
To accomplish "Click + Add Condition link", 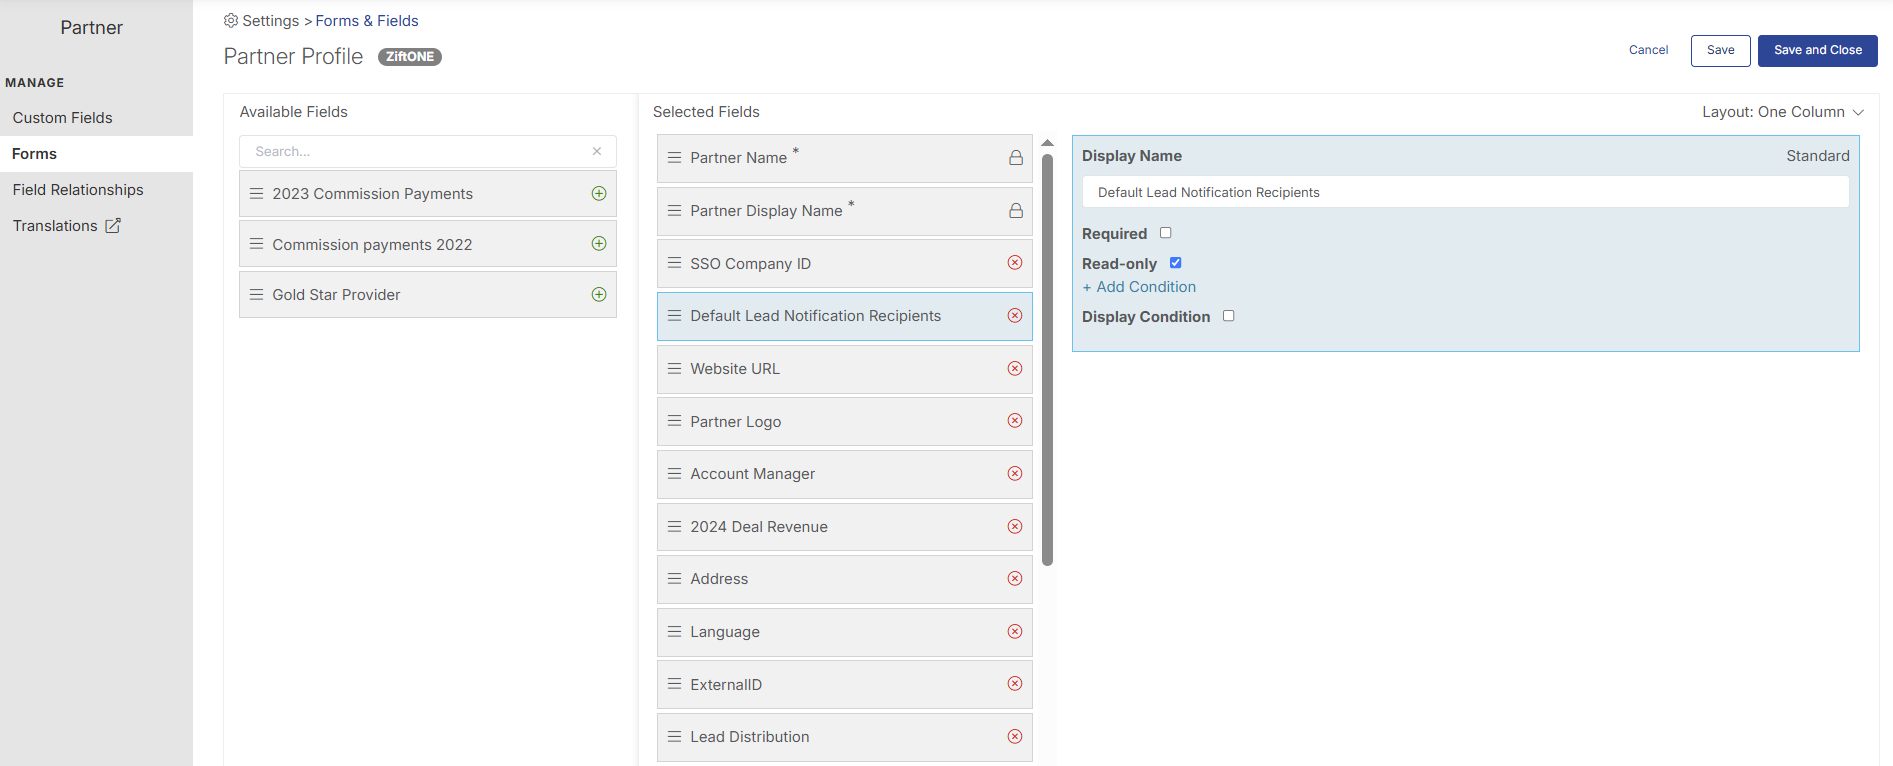I will (x=1139, y=287).
